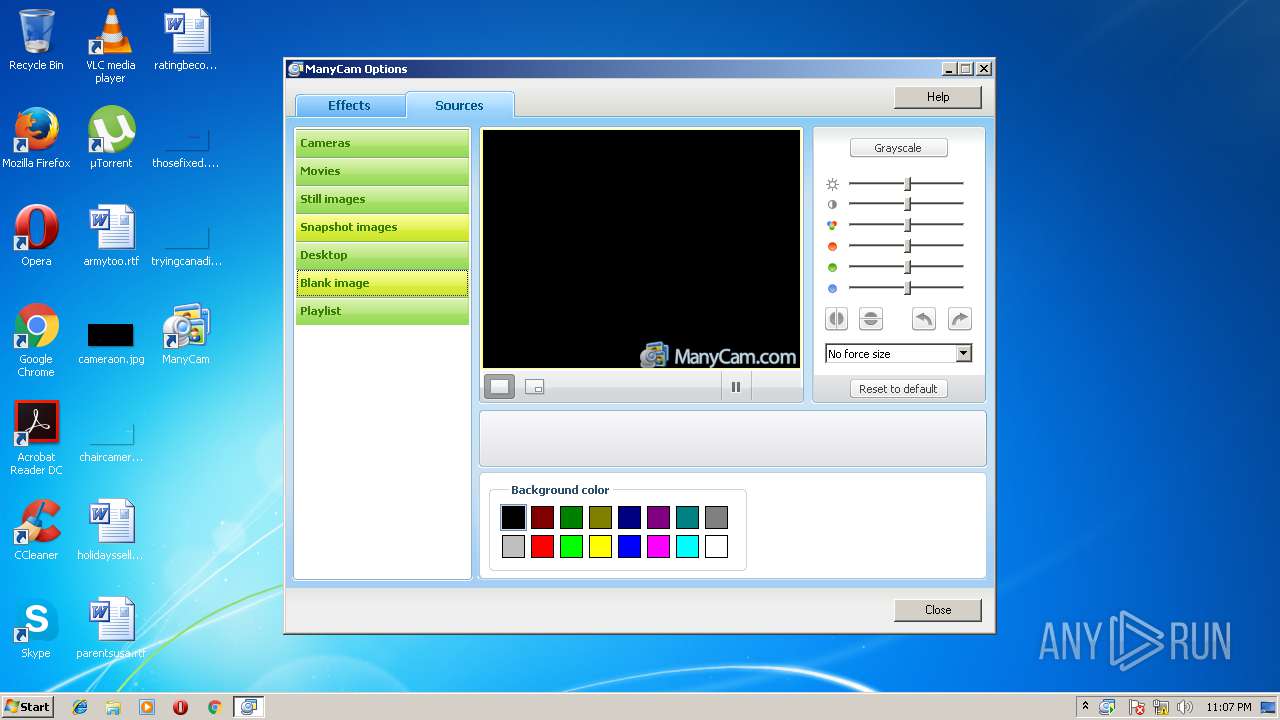Click the contrast slider handle

908,204
